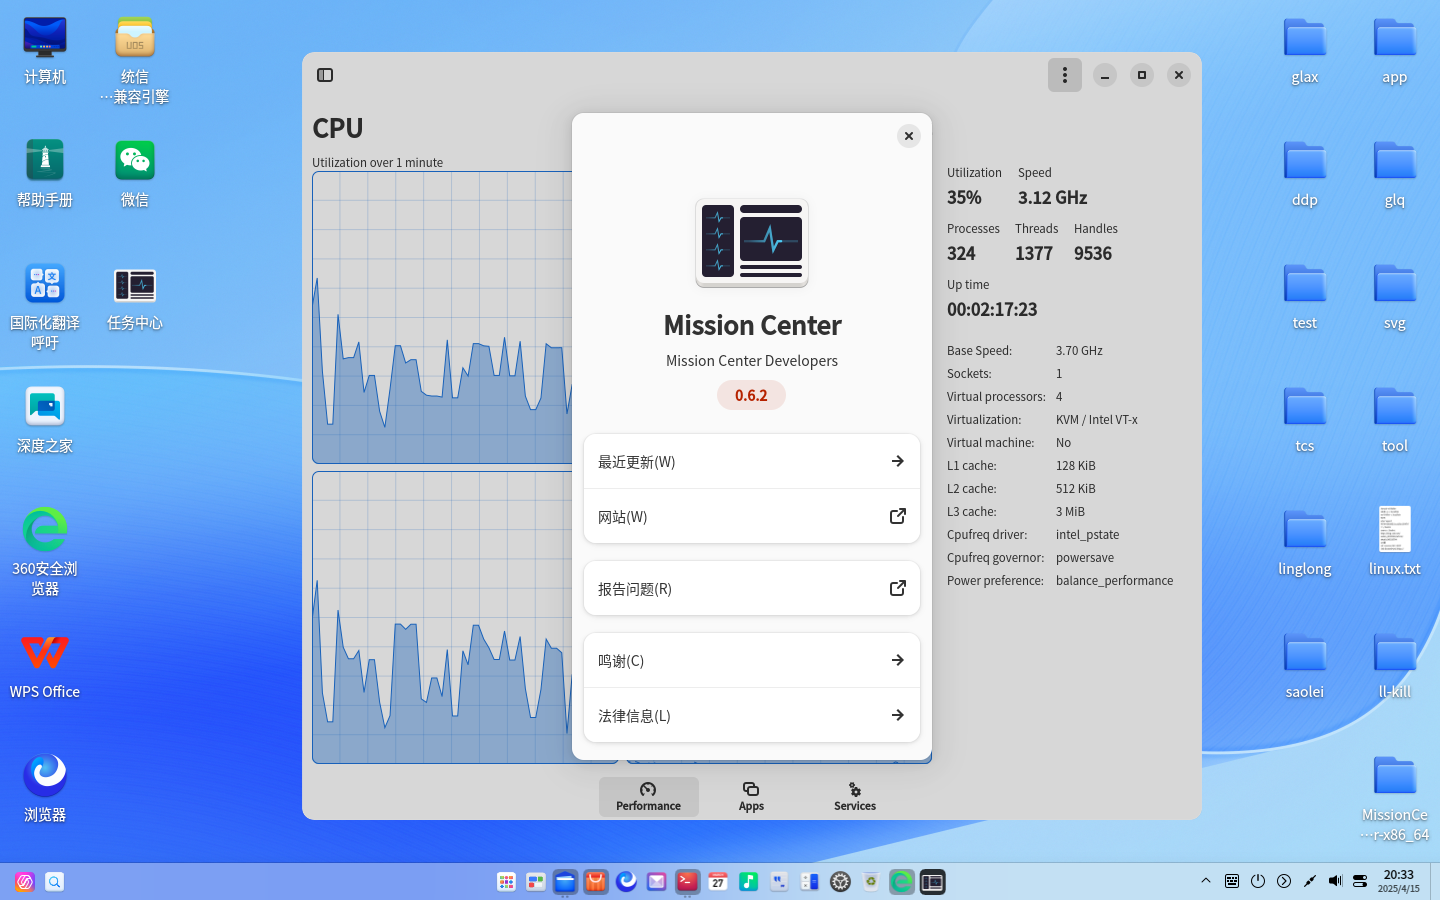1440x900 pixels.
Task: Open system settings gear in taskbar
Action: click(840, 881)
